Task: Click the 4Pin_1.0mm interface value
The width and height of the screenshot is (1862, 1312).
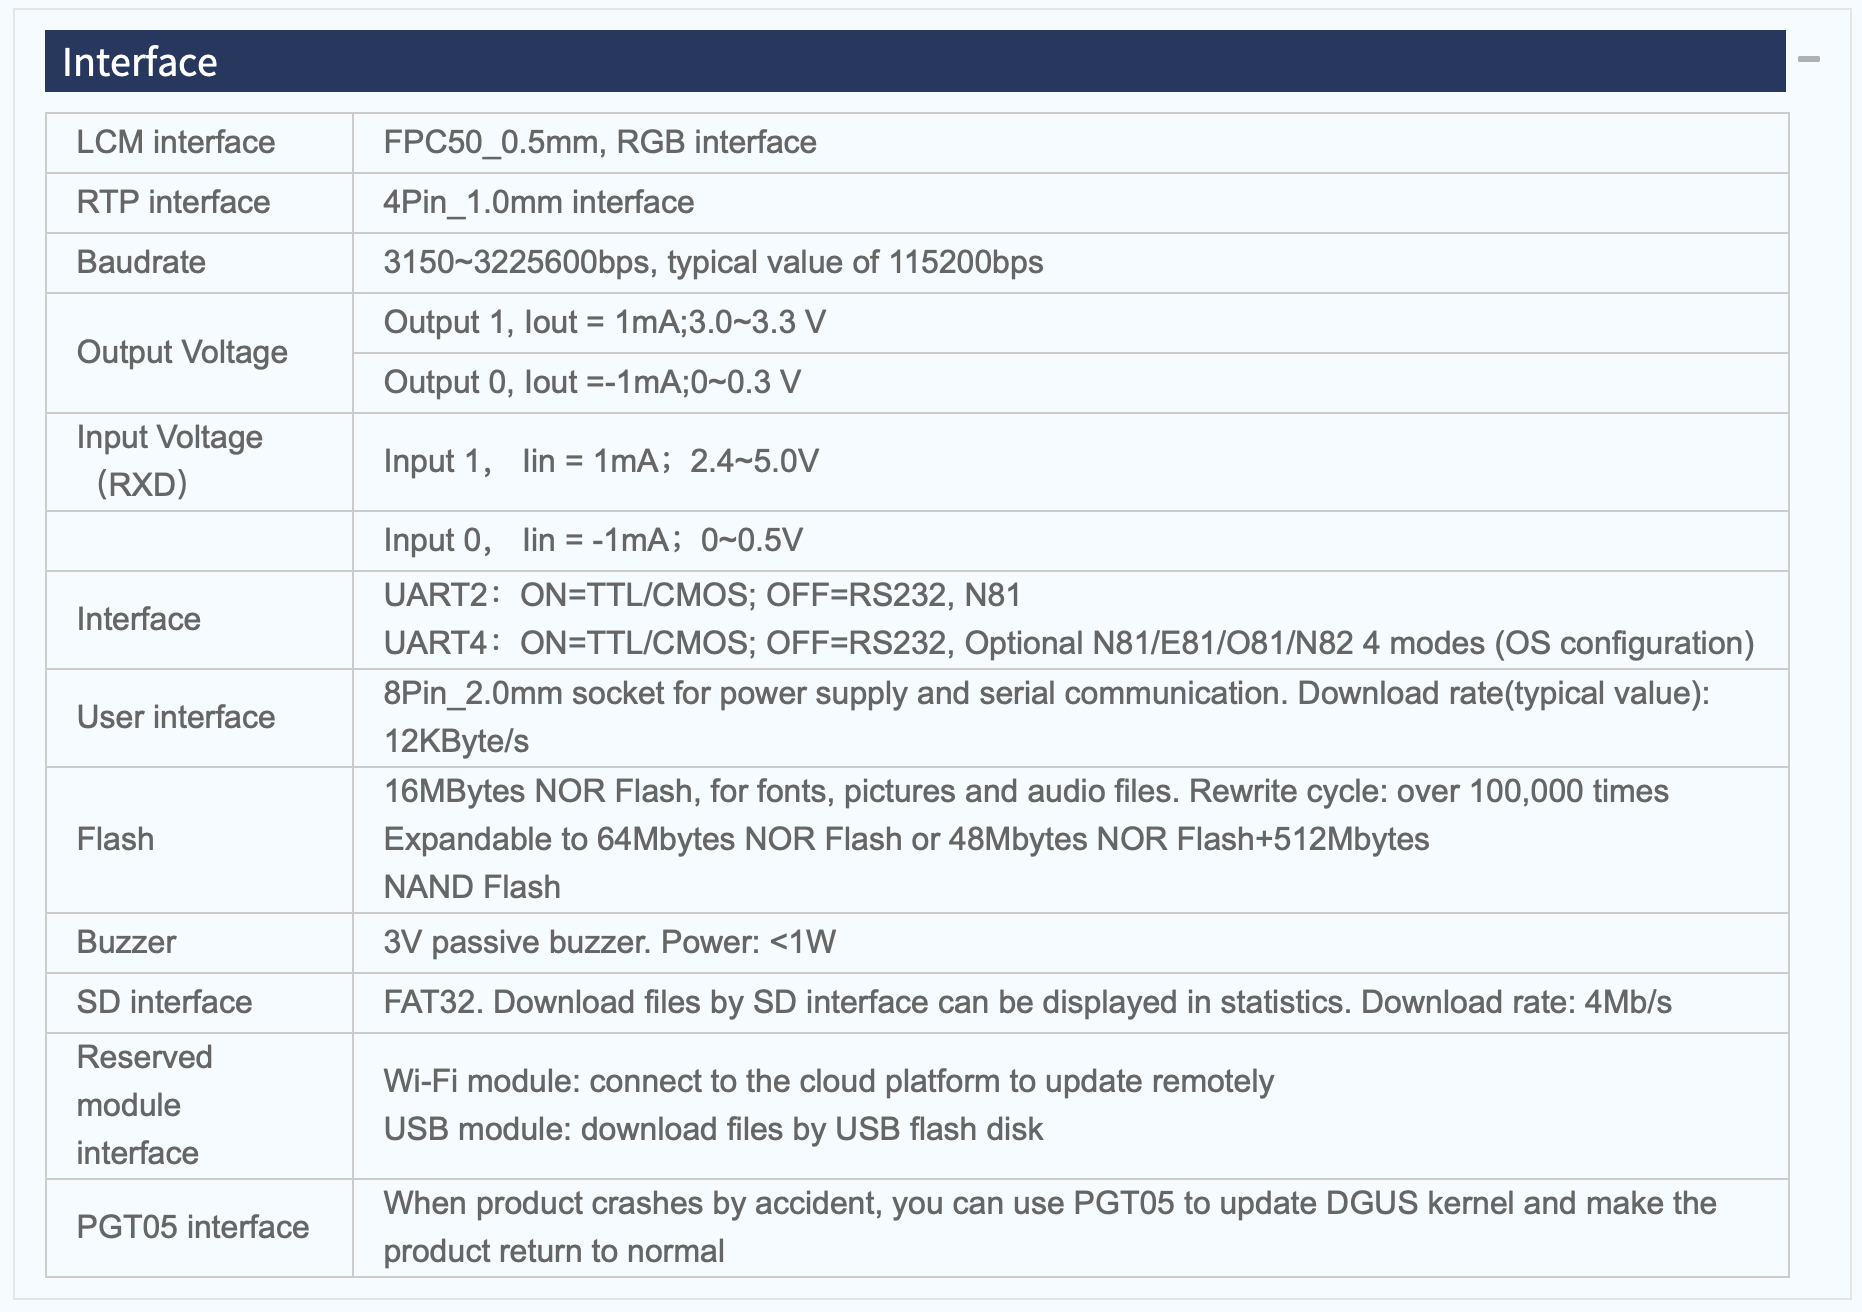Action: [538, 203]
